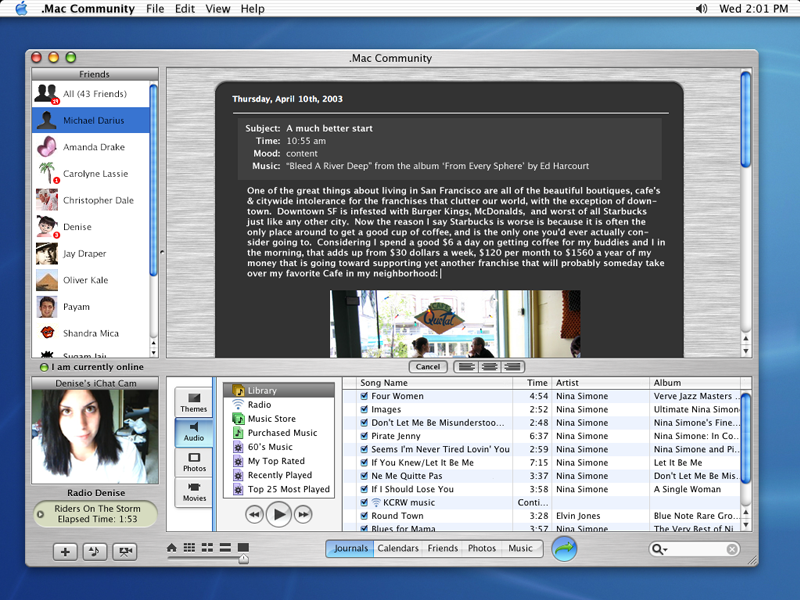Uncheck Seems I'm Never Tired Lovin' You
The image size is (800, 600).
(x=364, y=449)
